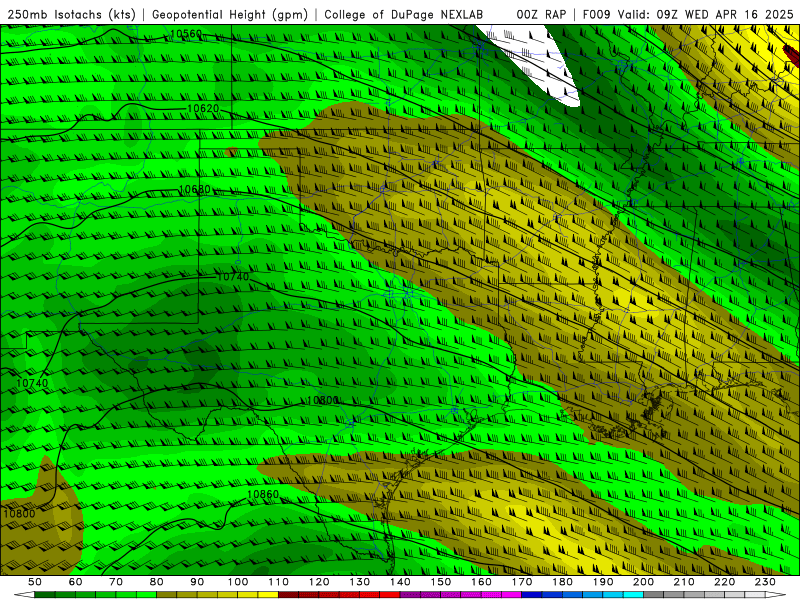
Task: Click the 10680 height contour label
Action: click(x=194, y=190)
